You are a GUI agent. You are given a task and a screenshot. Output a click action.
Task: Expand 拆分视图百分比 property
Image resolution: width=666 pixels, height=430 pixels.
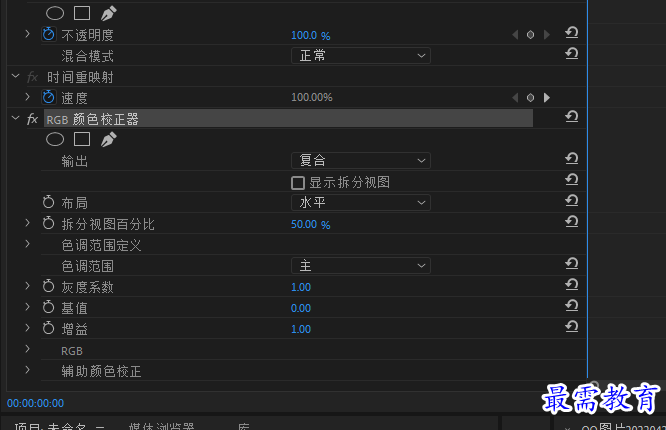click(28, 223)
